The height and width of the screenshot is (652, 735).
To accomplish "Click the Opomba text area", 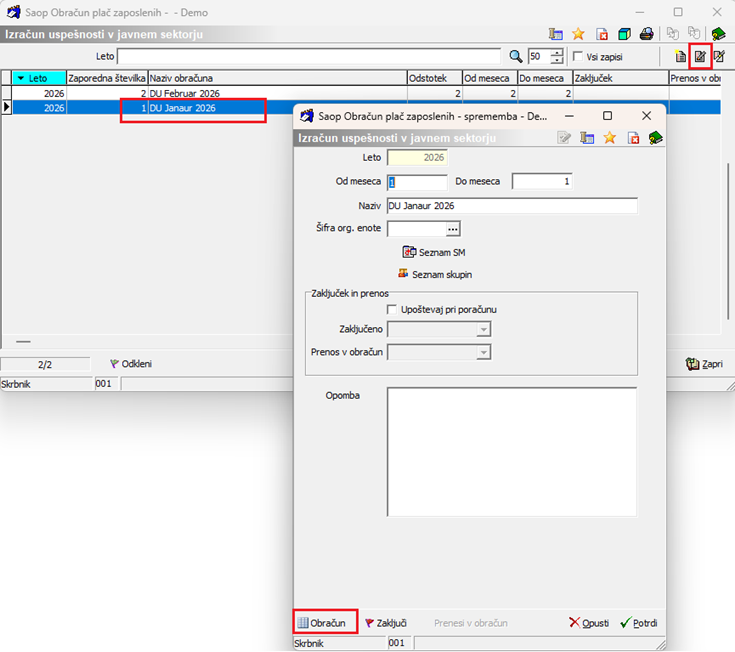I will (512, 452).
